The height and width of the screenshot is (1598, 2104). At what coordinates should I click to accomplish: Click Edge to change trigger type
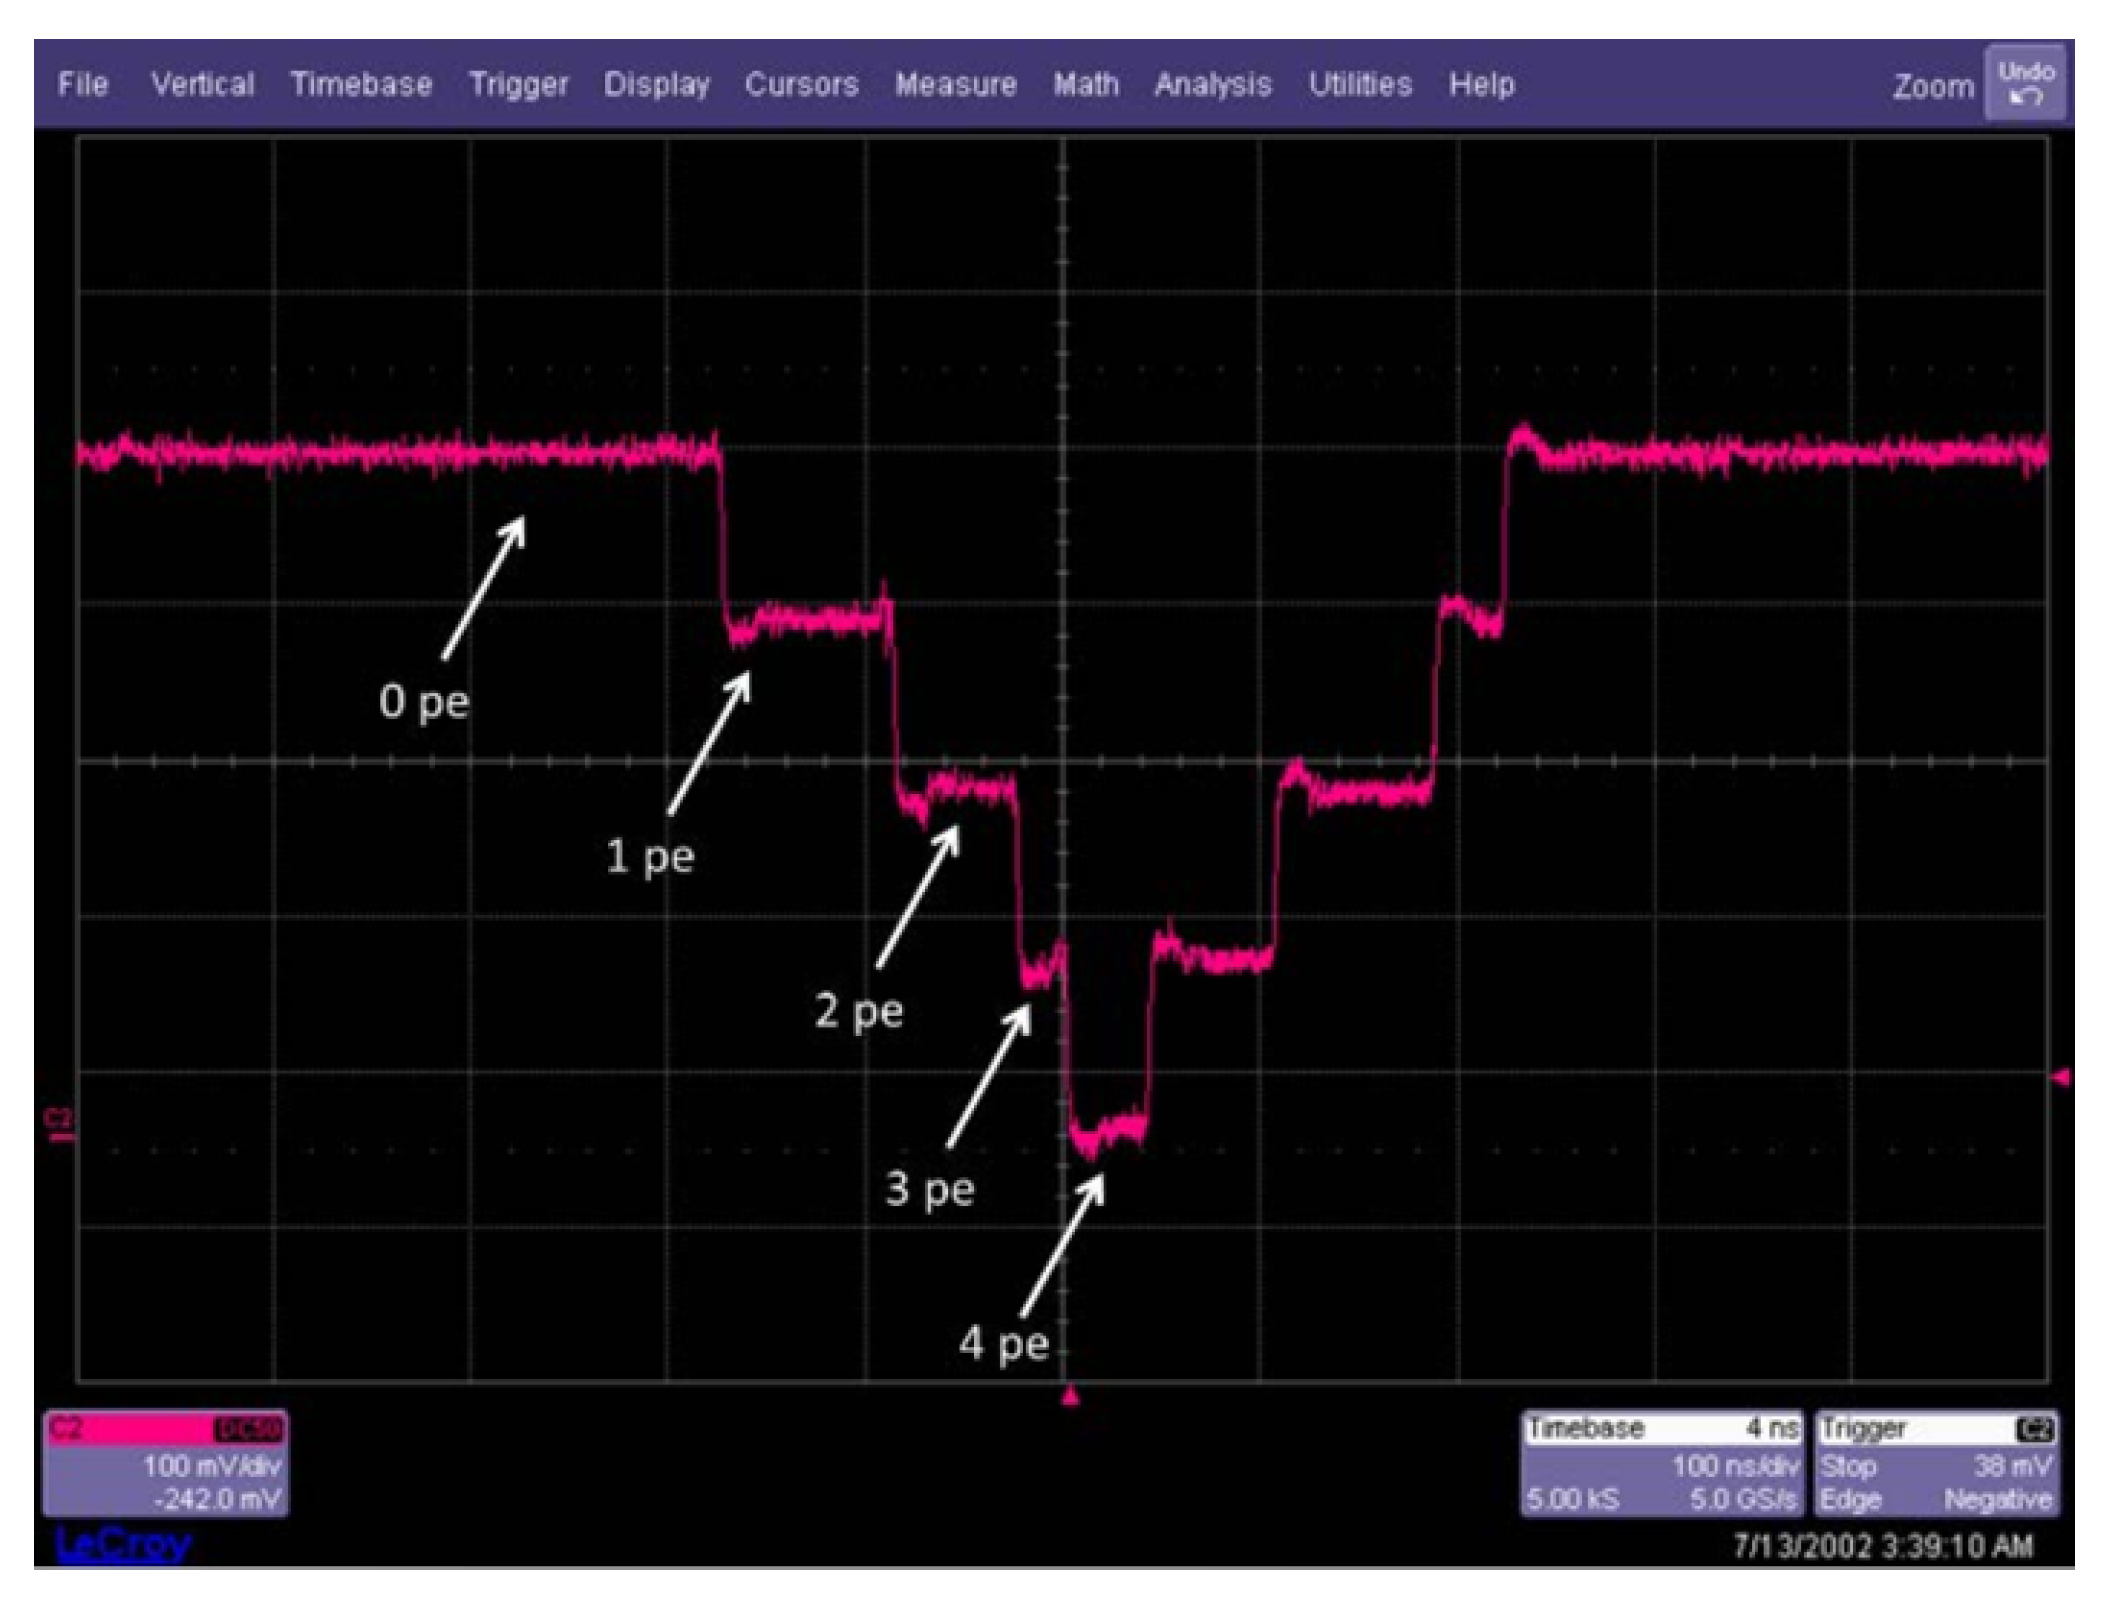[1853, 1499]
